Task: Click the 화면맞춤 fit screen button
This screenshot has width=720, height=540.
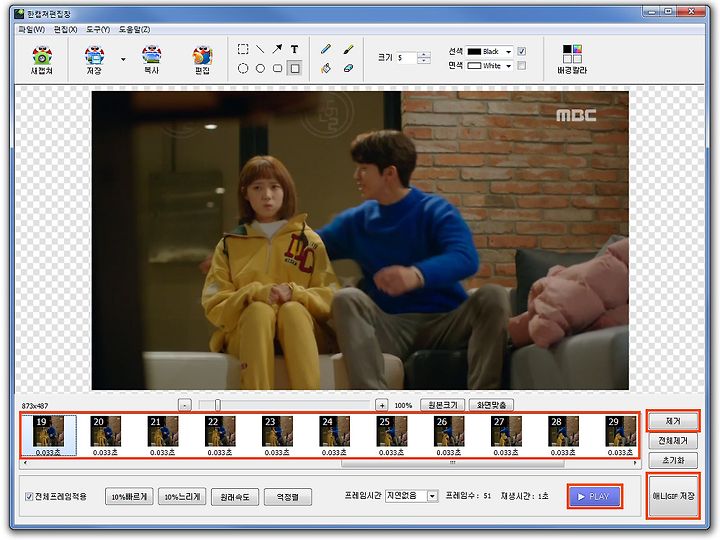Action: (x=491, y=405)
